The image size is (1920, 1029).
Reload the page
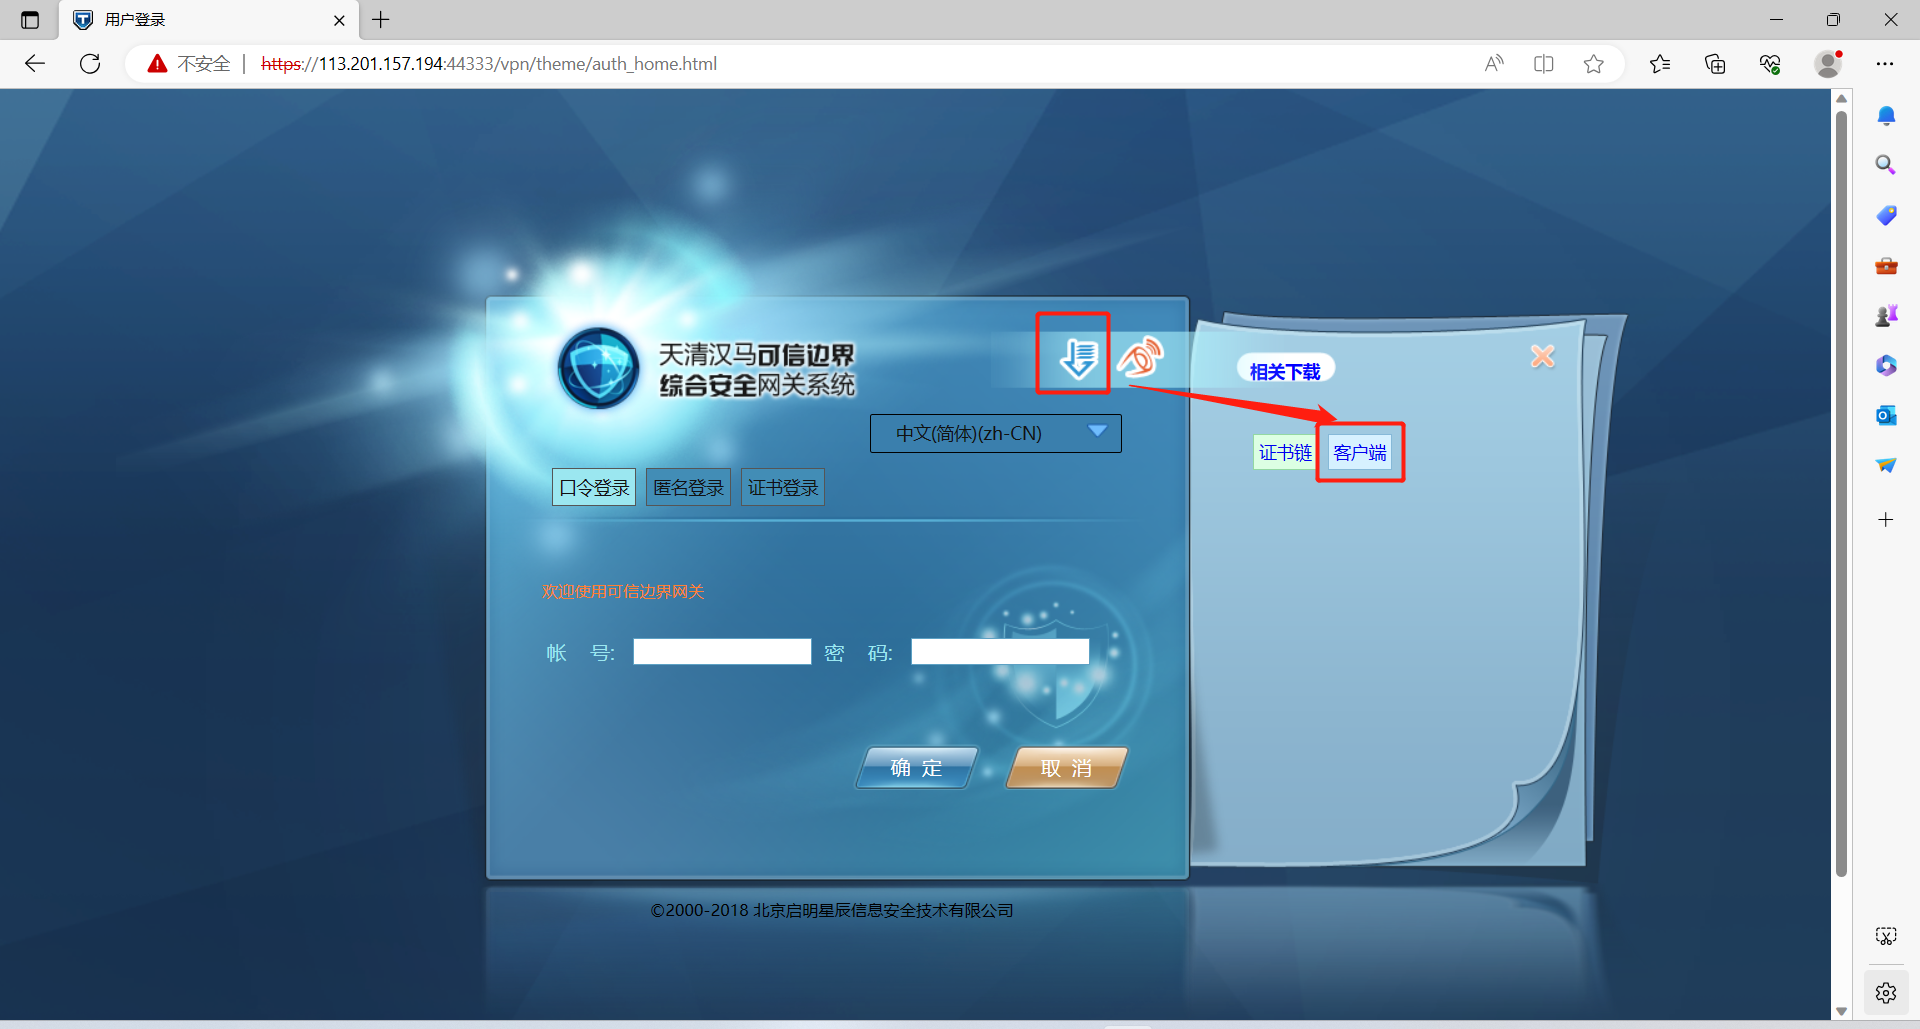pos(90,64)
